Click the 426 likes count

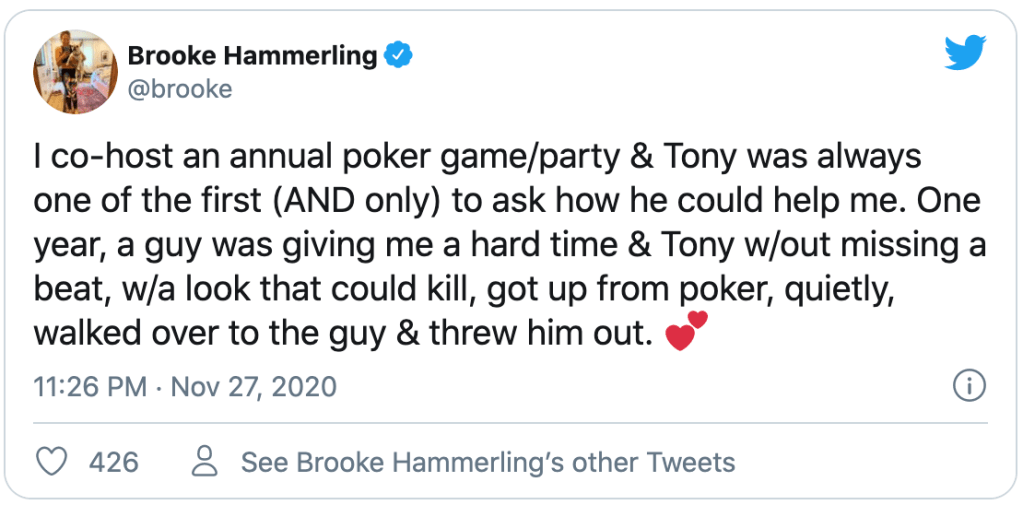[114, 462]
